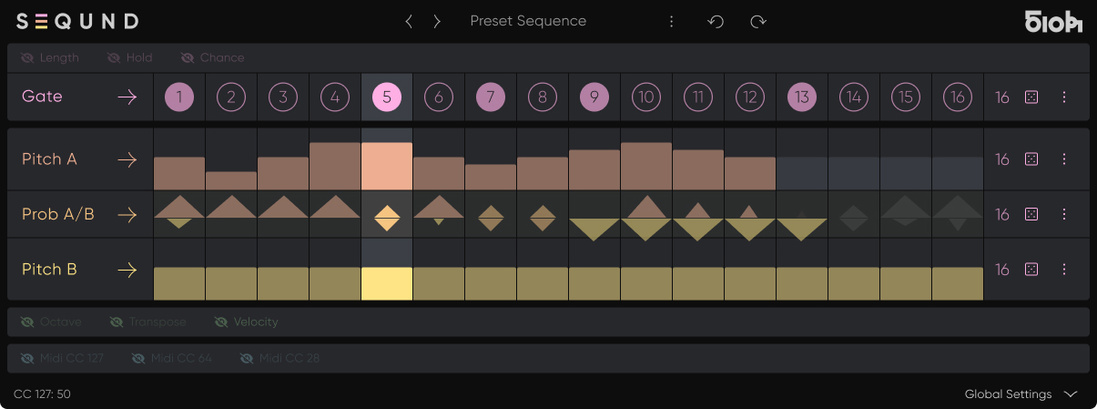
Task: Load the next preset
Action: pyautogui.click(x=437, y=21)
